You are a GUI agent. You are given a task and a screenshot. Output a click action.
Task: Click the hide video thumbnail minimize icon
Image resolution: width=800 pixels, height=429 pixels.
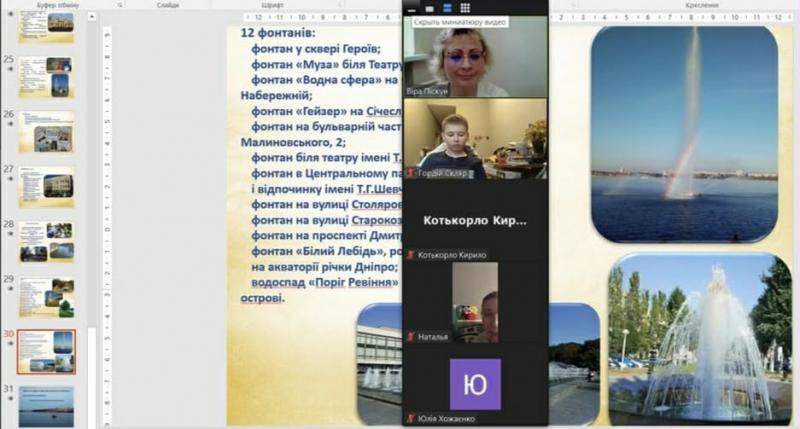point(412,9)
